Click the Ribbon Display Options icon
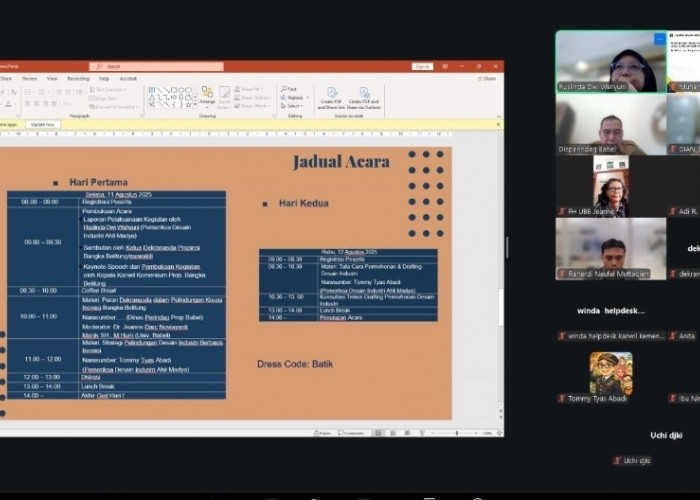The image size is (700, 500). click(x=445, y=67)
